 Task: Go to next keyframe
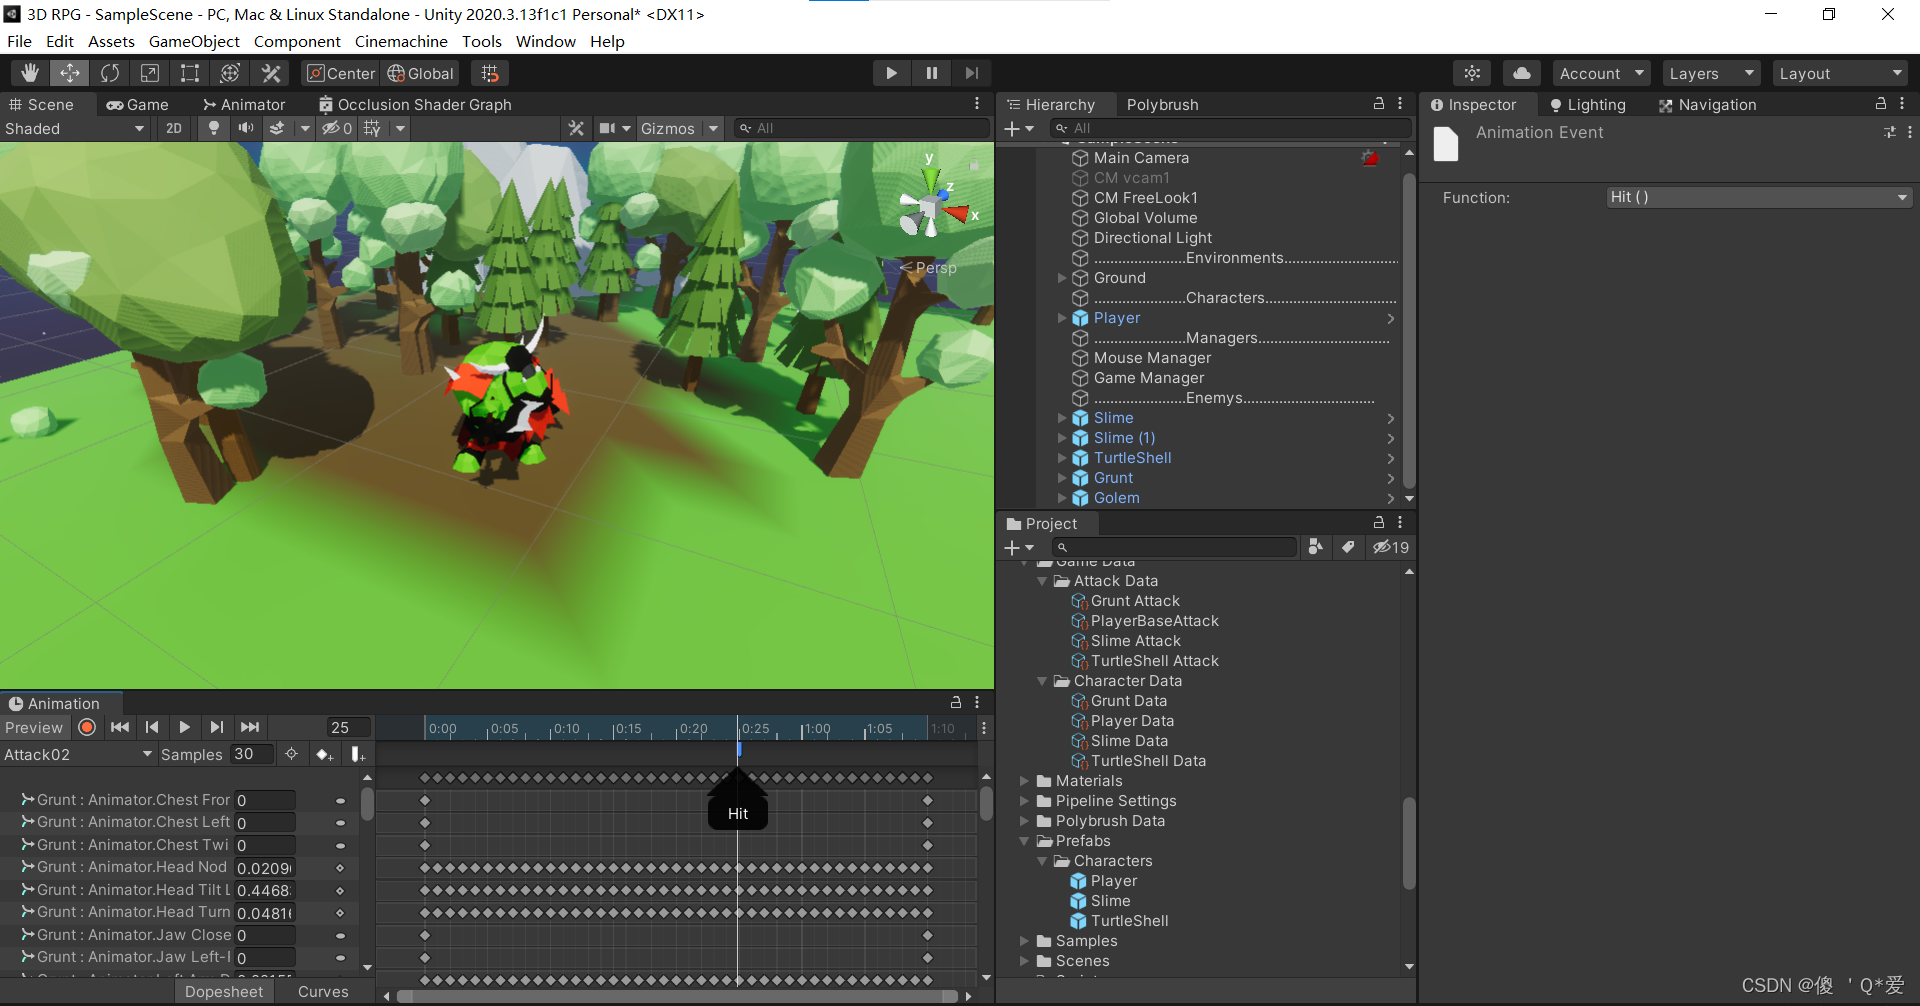tap(217, 727)
